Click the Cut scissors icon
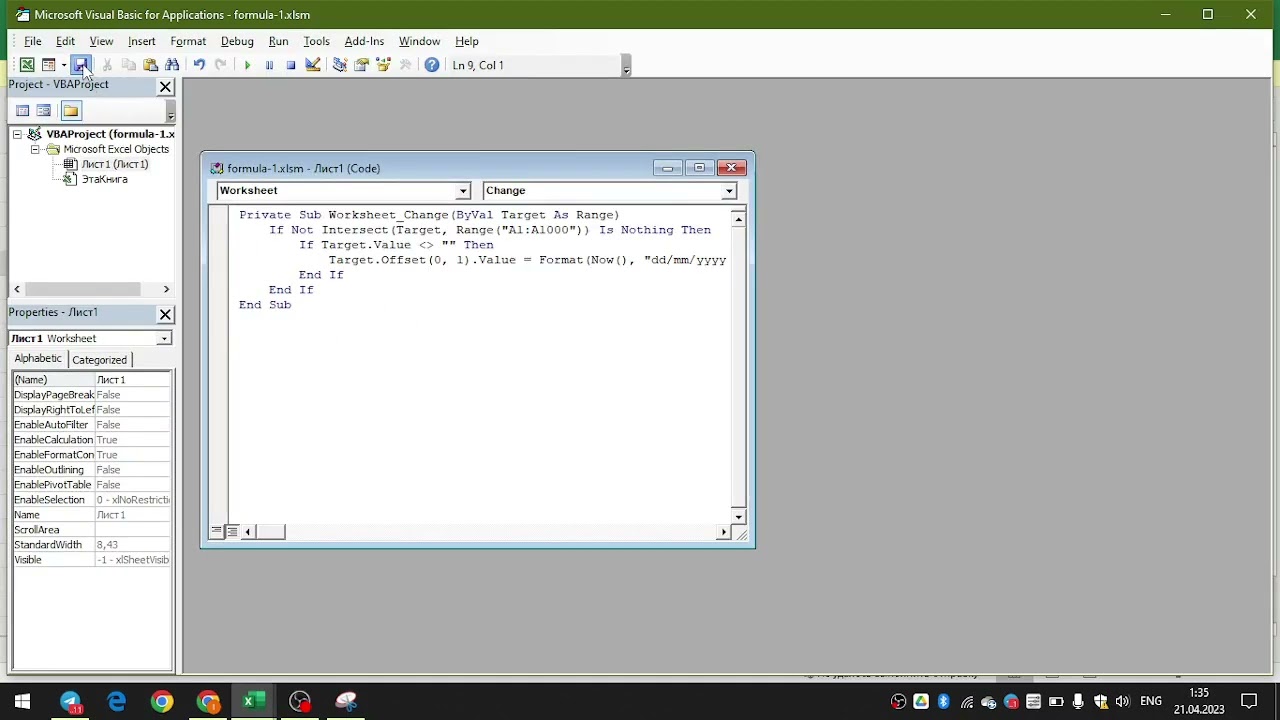1280x720 pixels. [x=107, y=65]
